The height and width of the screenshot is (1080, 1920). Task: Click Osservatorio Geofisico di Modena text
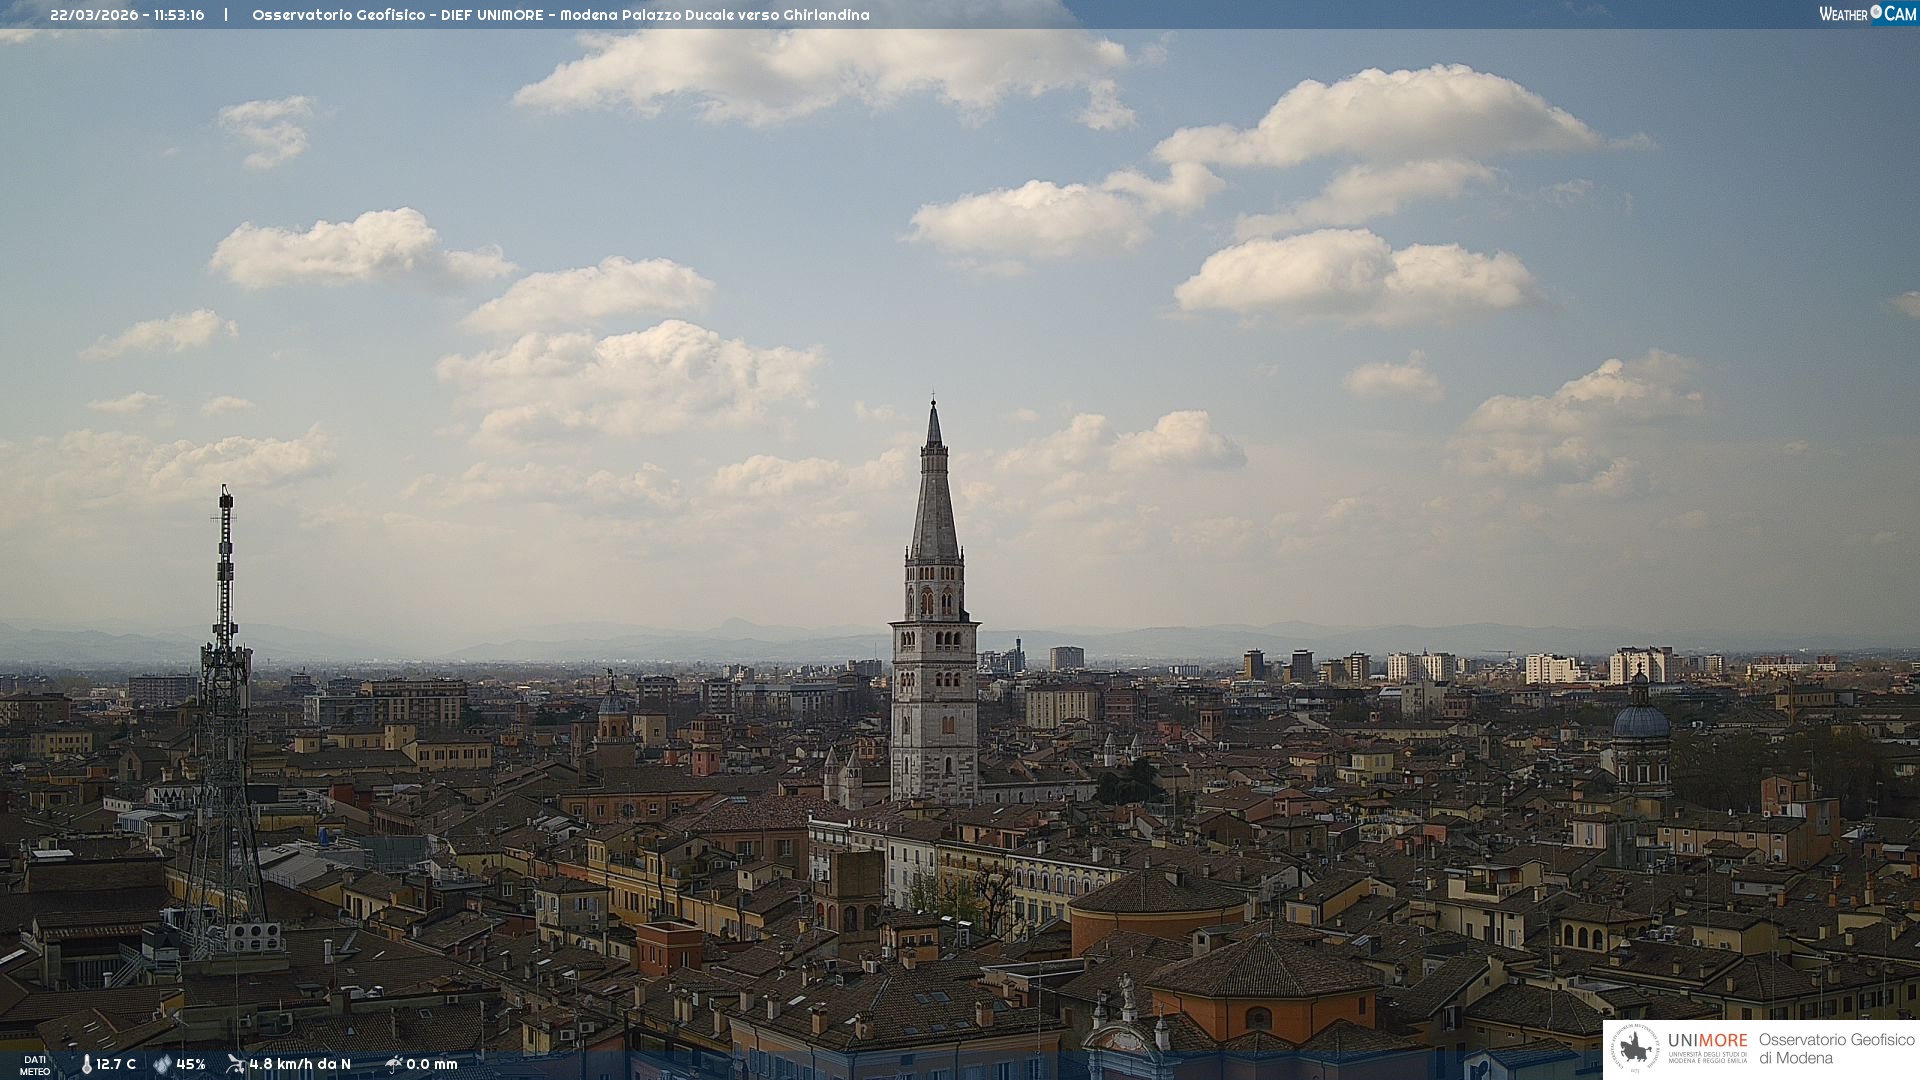pyautogui.click(x=1836, y=1049)
